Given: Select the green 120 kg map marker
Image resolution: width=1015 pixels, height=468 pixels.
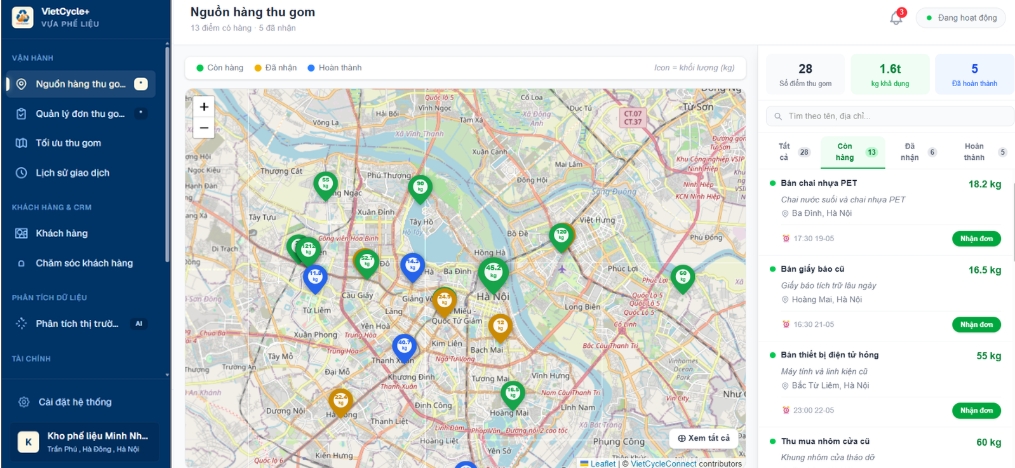Looking at the screenshot, I should coord(562,236).
